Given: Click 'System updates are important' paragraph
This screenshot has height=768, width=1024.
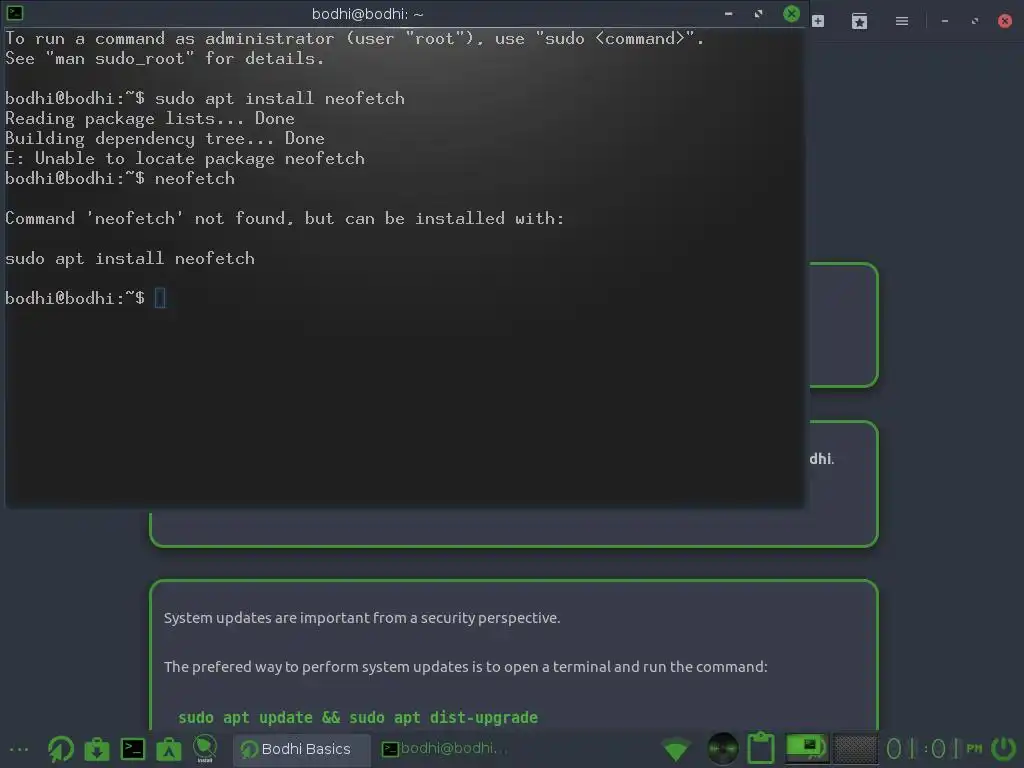Looking at the screenshot, I should [x=362, y=618].
